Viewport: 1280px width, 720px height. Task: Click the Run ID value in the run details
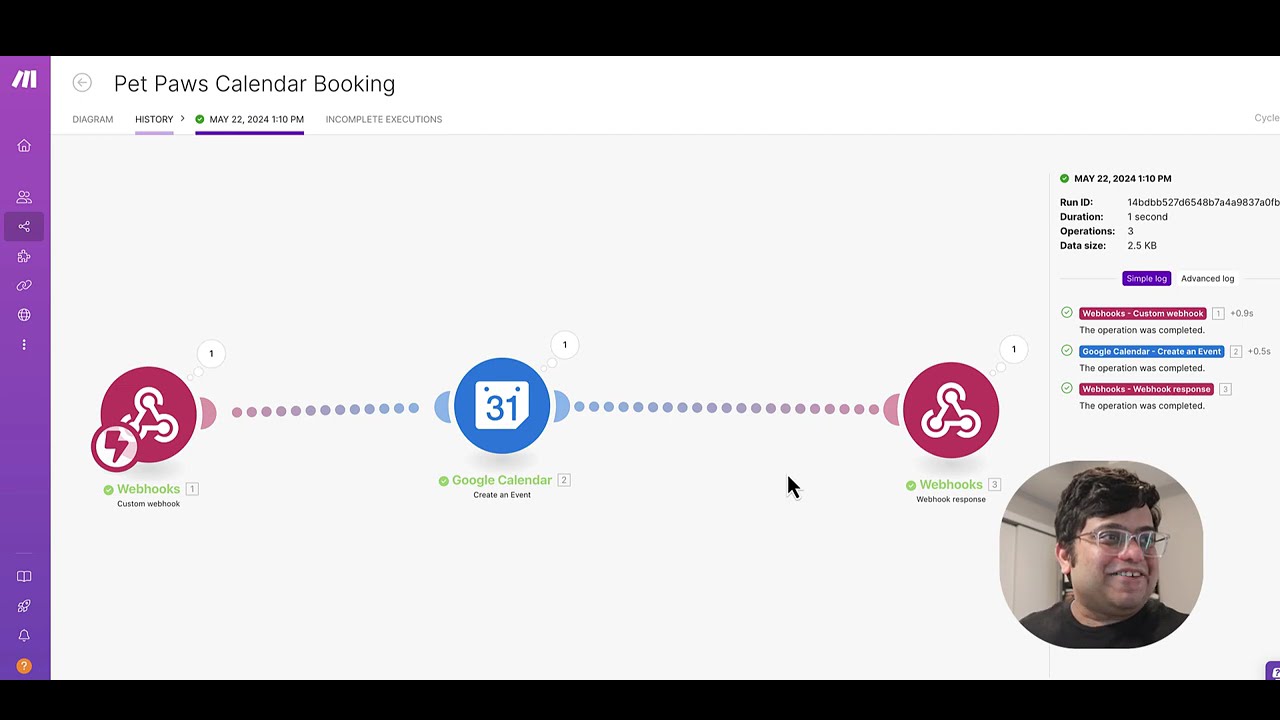(1203, 202)
